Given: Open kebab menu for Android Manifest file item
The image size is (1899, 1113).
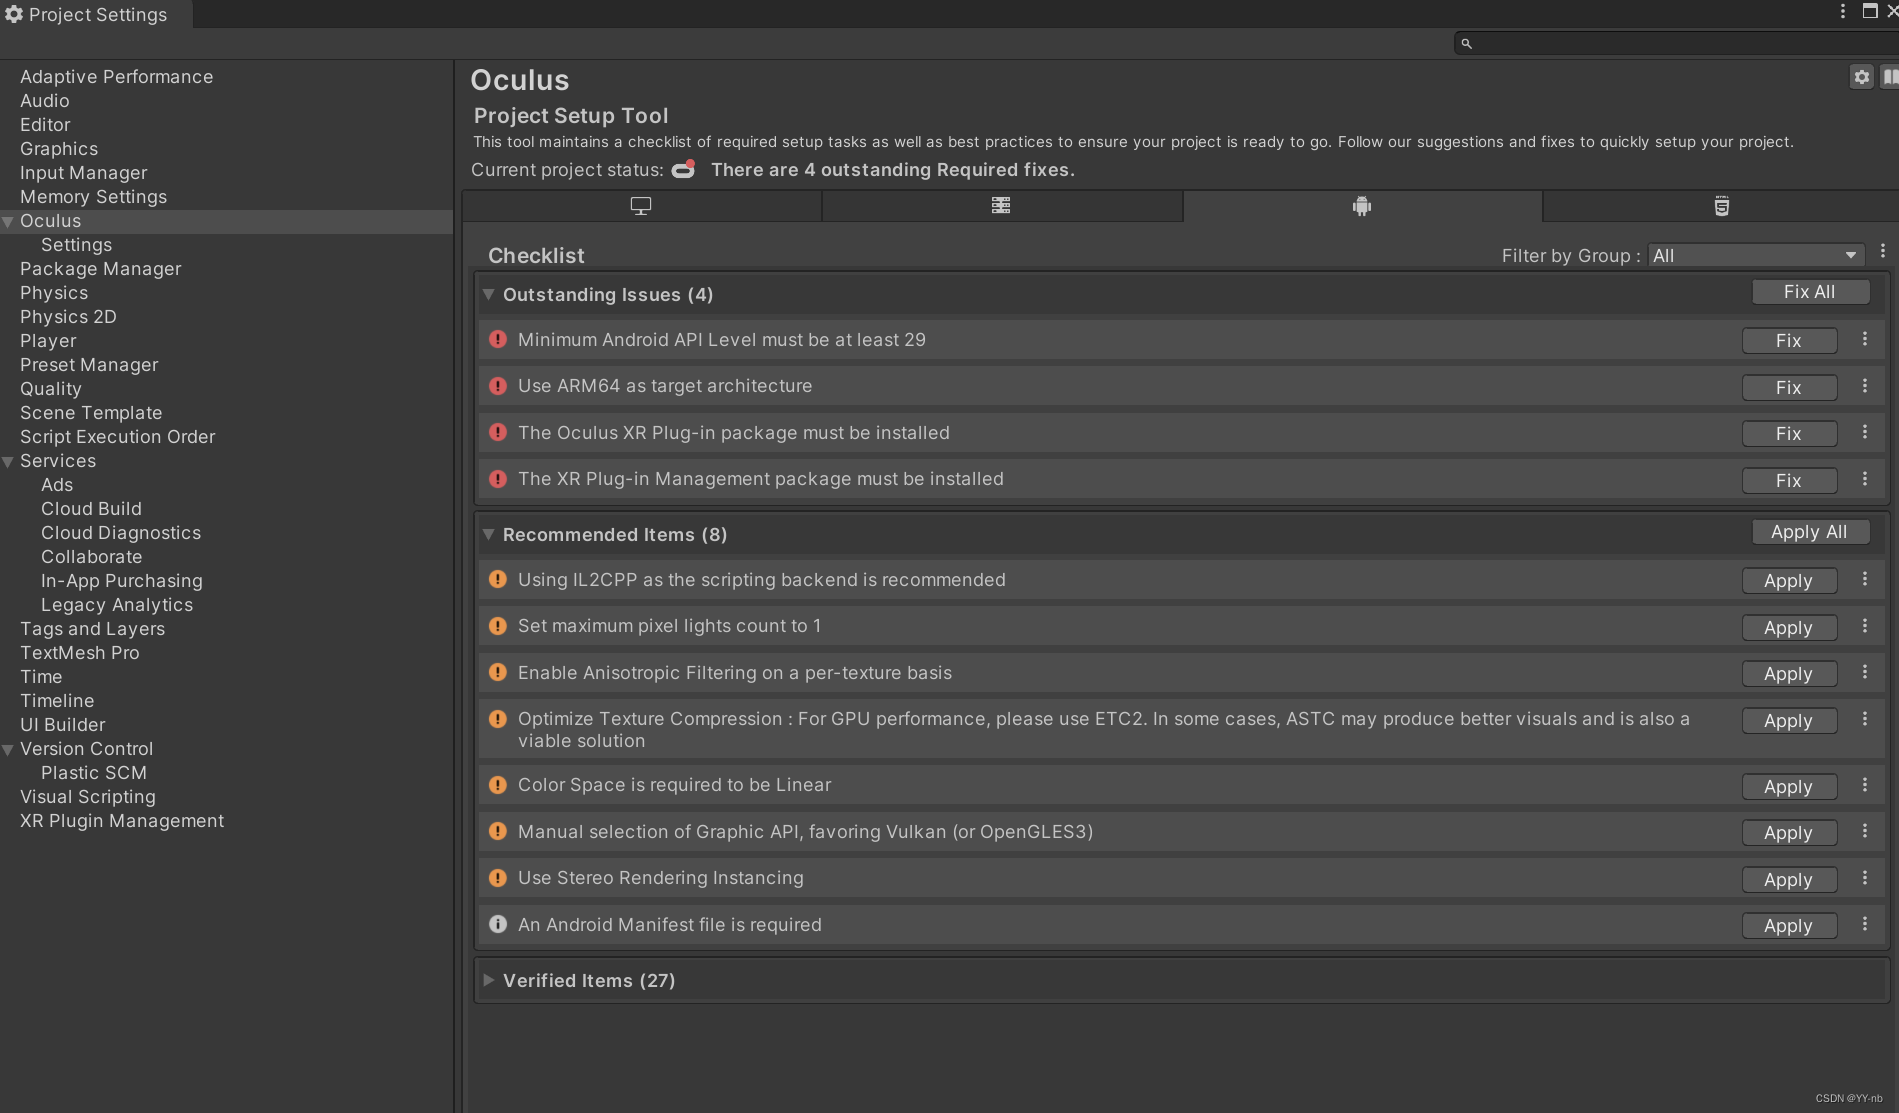Looking at the screenshot, I should pyautogui.click(x=1865, y=924).
